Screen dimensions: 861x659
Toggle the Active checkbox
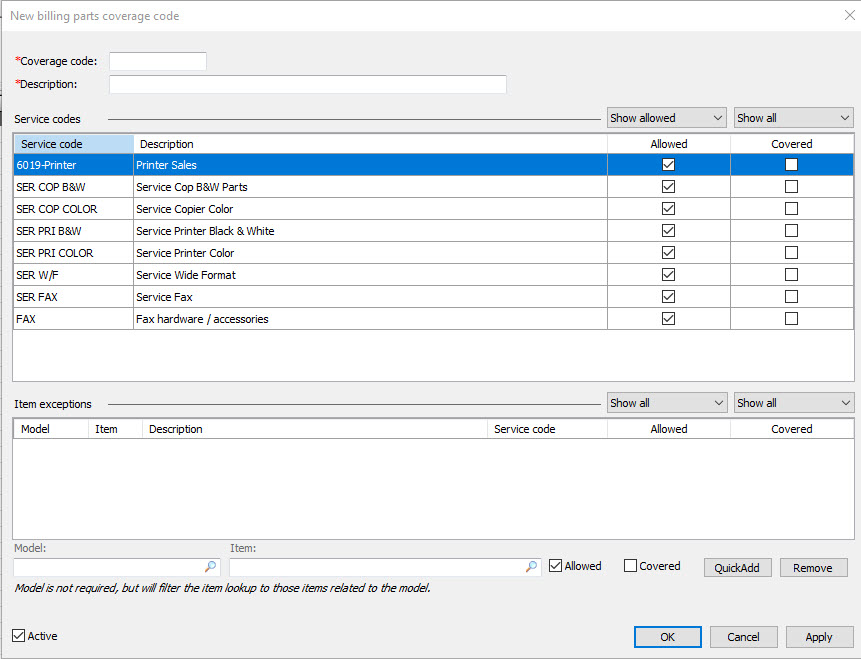pyautogui.click(x=18, y=635)
